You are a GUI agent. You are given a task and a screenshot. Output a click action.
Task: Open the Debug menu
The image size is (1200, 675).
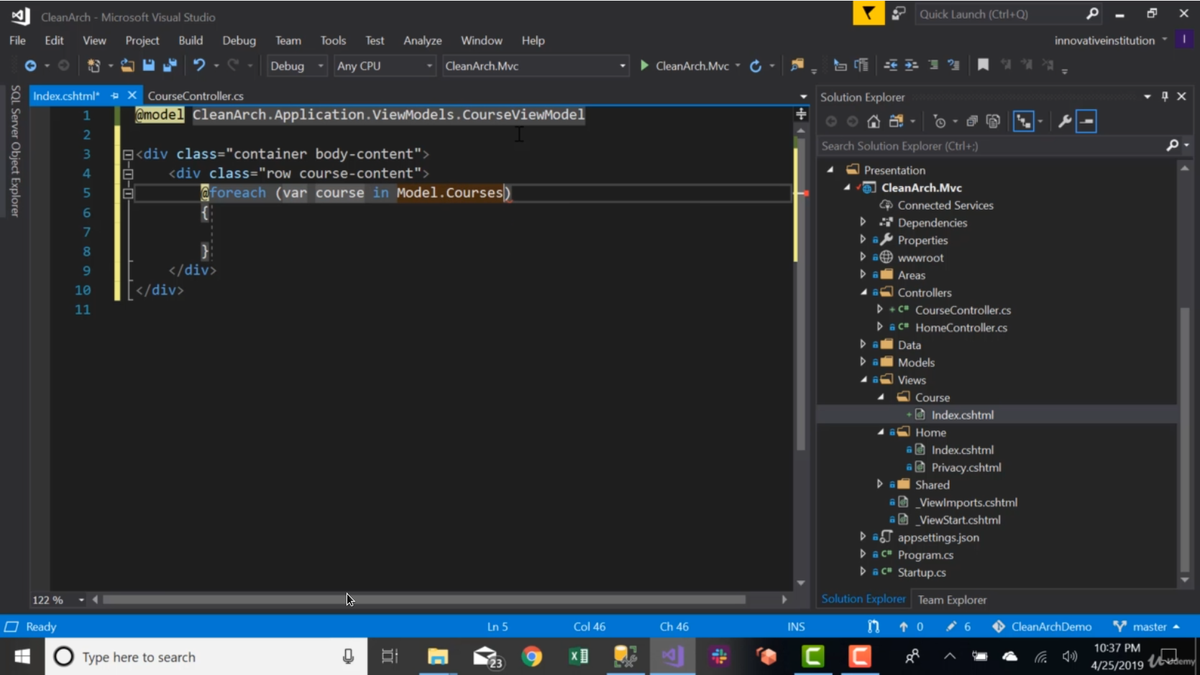pyautogui.click(x=239, y=41)
